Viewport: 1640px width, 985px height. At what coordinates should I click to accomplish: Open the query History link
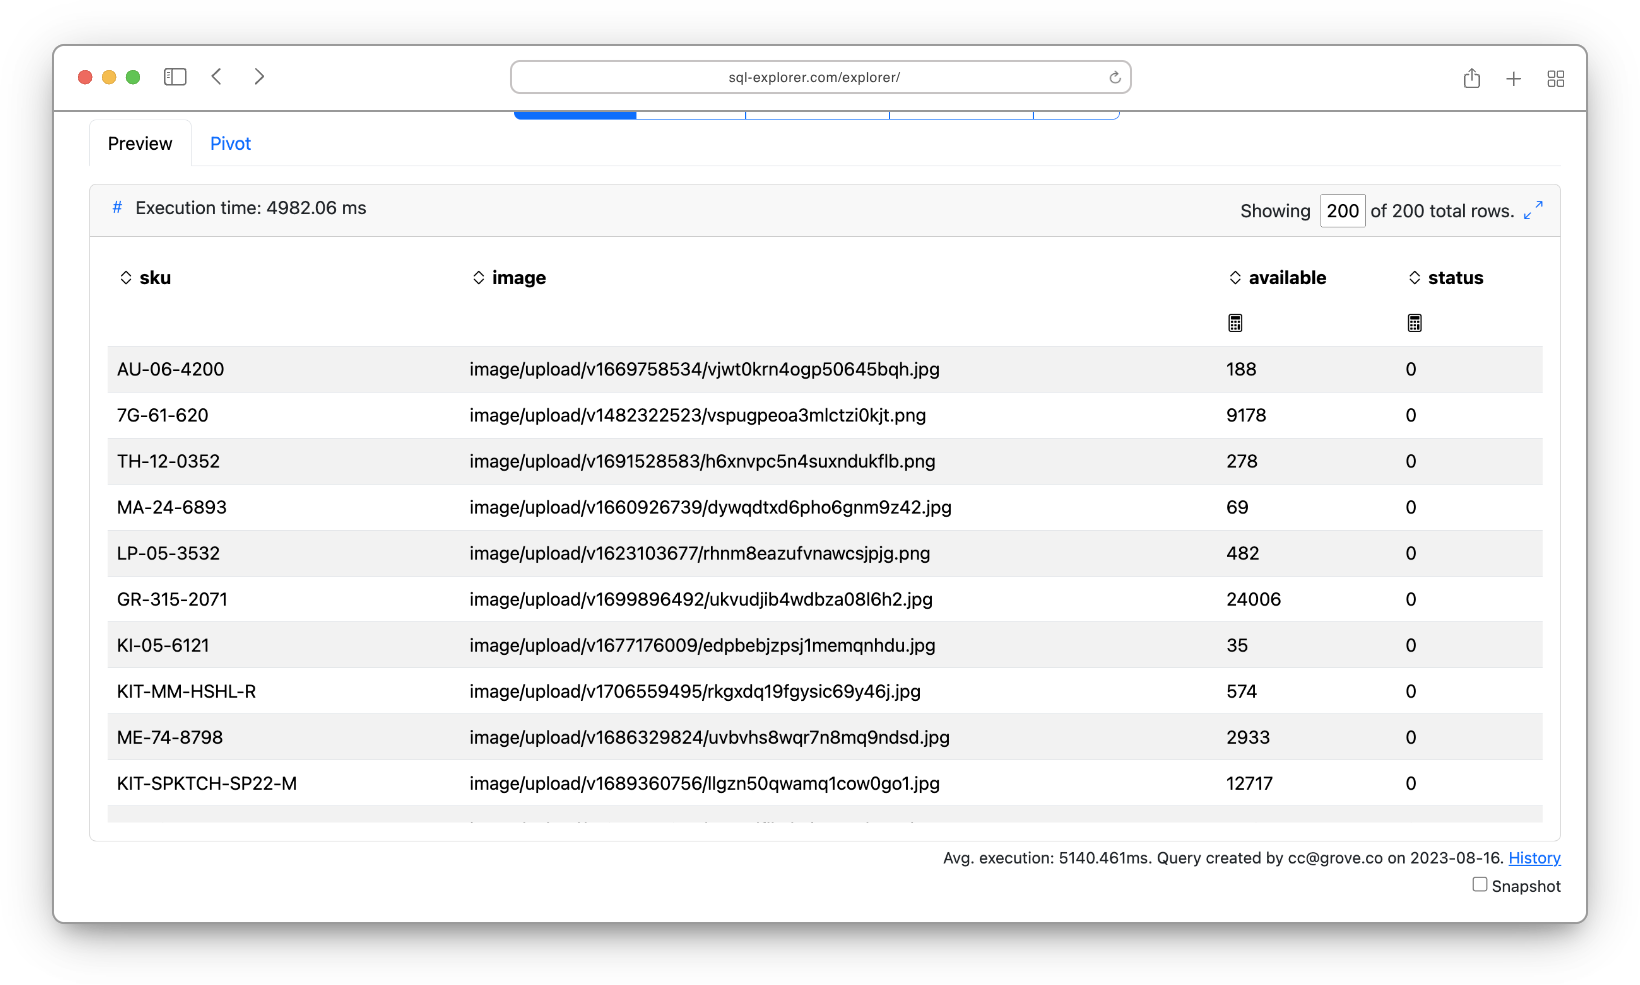(x=1534, y=858)
